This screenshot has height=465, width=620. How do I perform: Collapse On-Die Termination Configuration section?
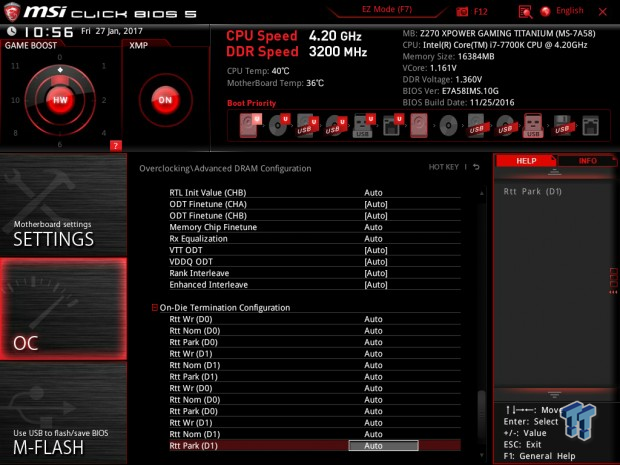tap(155, 307)
